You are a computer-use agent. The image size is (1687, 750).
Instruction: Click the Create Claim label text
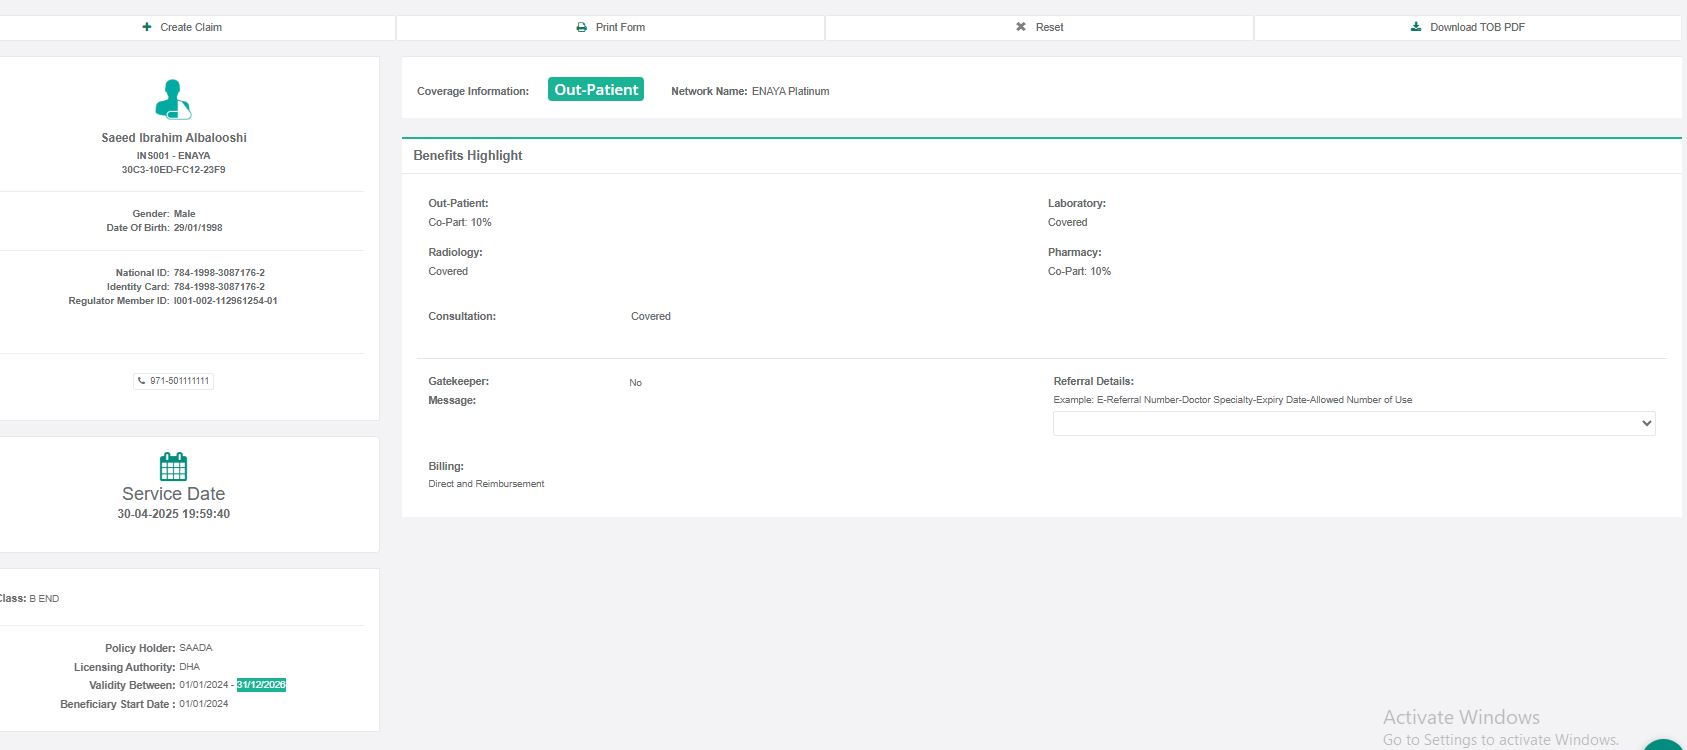tap(191, 27)
